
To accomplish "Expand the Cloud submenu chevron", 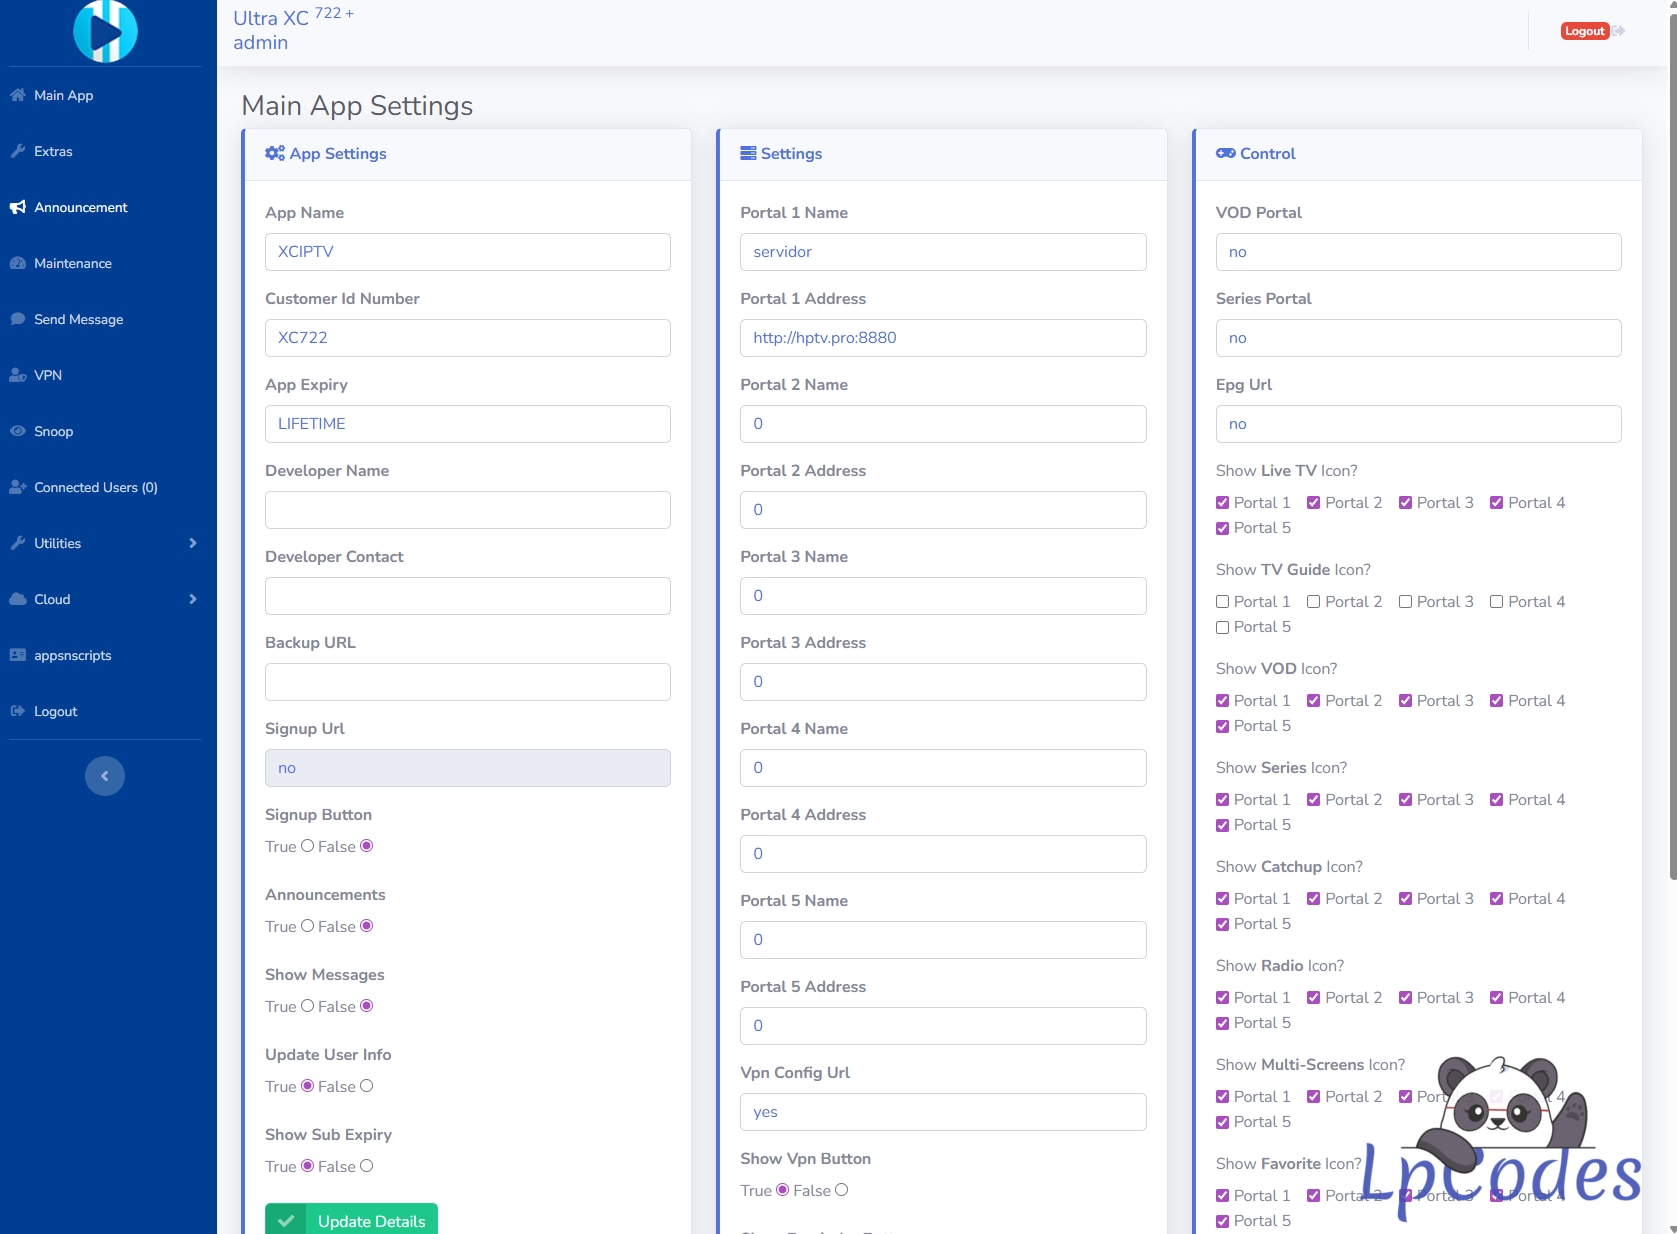I will point(193,599).
